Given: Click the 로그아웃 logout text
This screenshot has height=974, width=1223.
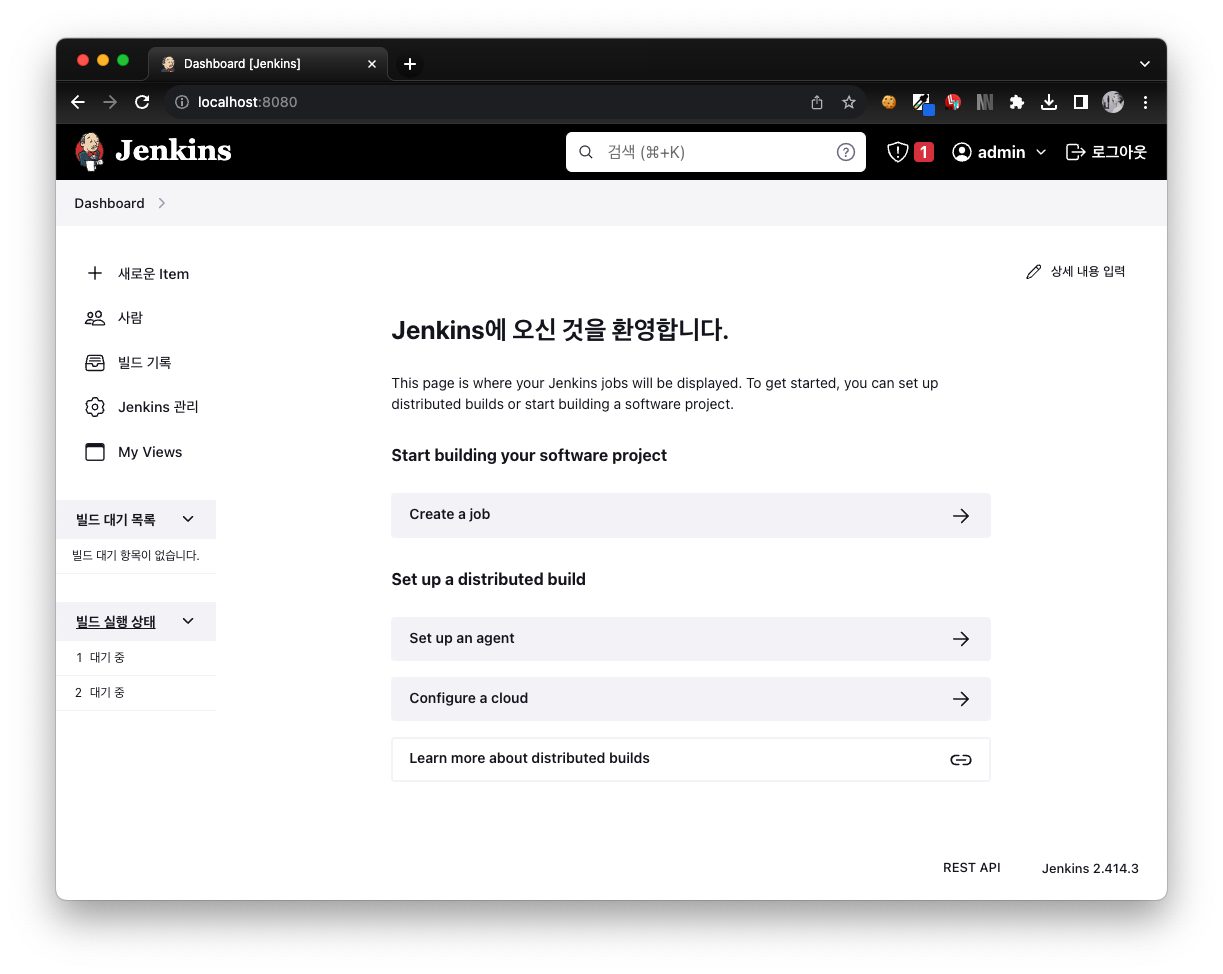Looking at the screenshot, I should point(1119,152).
